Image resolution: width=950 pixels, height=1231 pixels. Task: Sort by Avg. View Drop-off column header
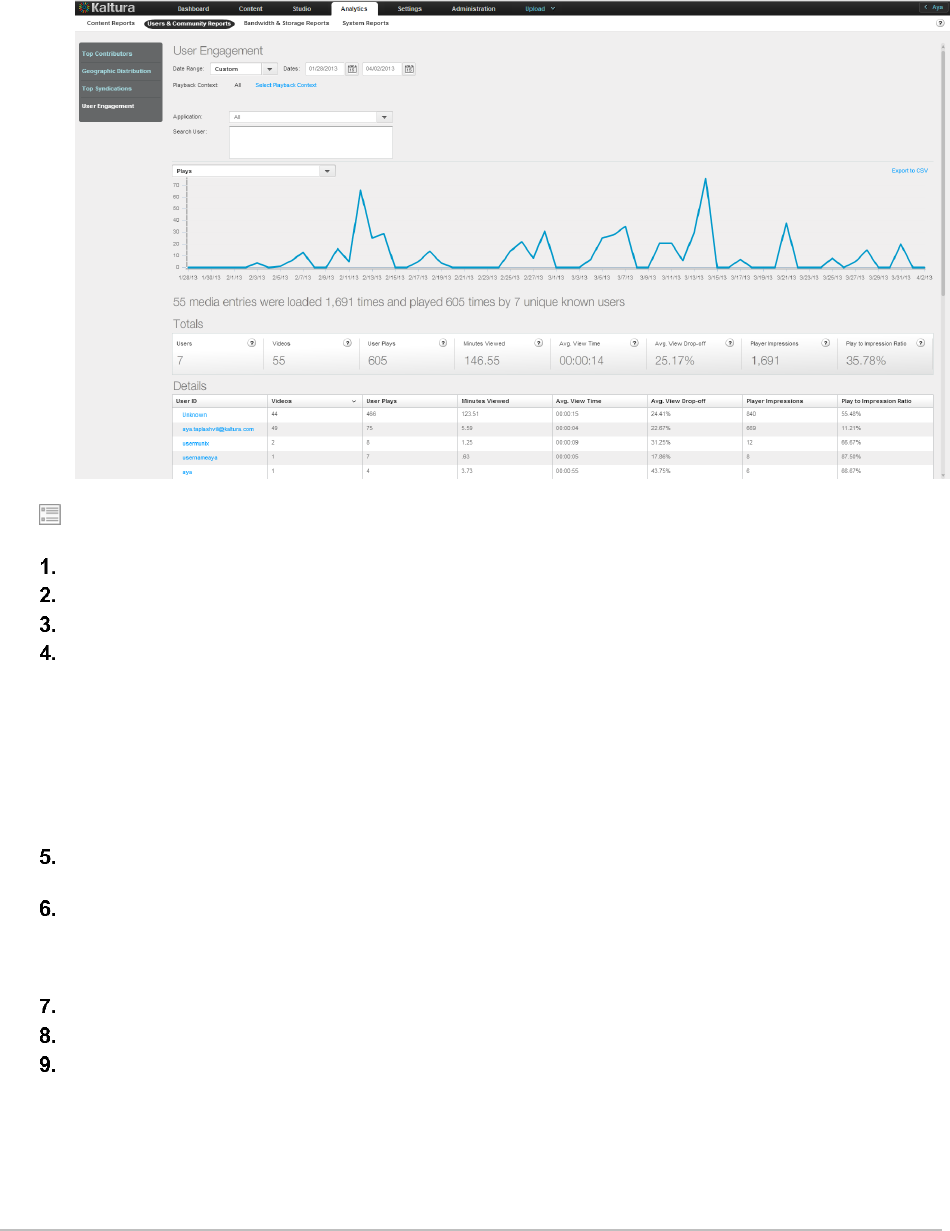point(695,400)
